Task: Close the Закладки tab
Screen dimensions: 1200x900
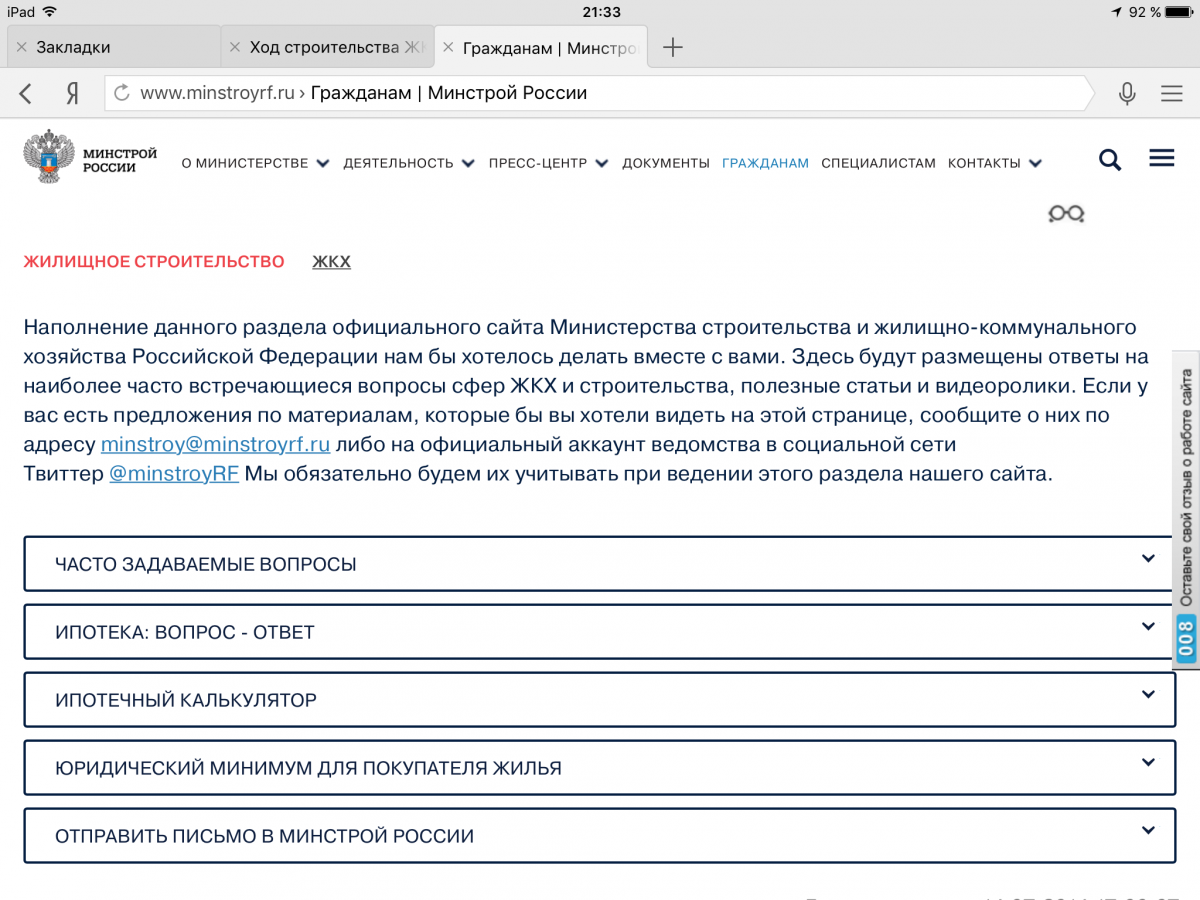Action: pyautogui.click(x=21, y=47)
